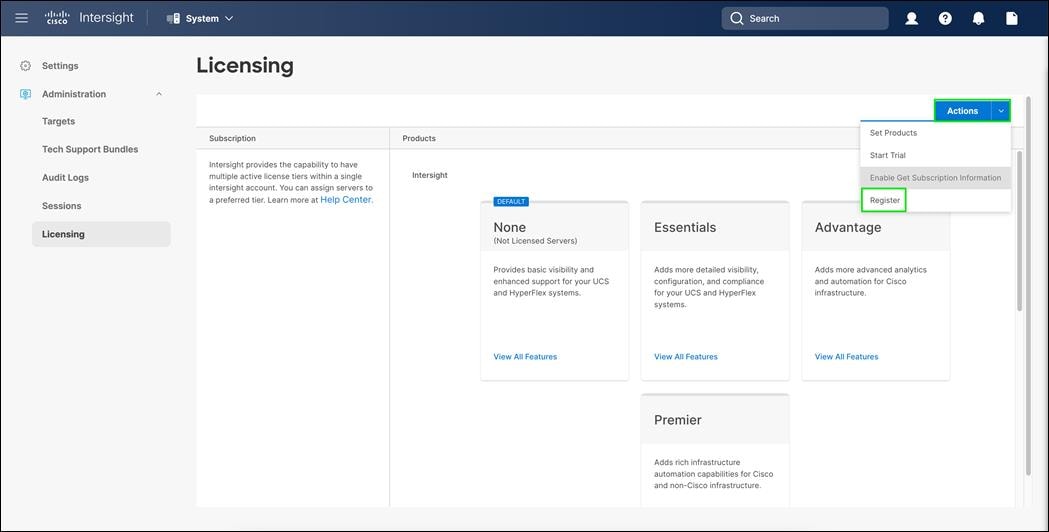Click the System service icon

[173, 19]
